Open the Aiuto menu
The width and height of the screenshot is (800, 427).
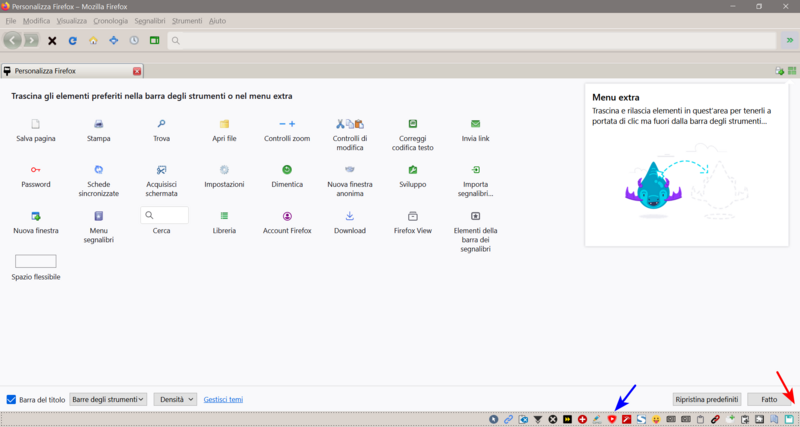217,21
